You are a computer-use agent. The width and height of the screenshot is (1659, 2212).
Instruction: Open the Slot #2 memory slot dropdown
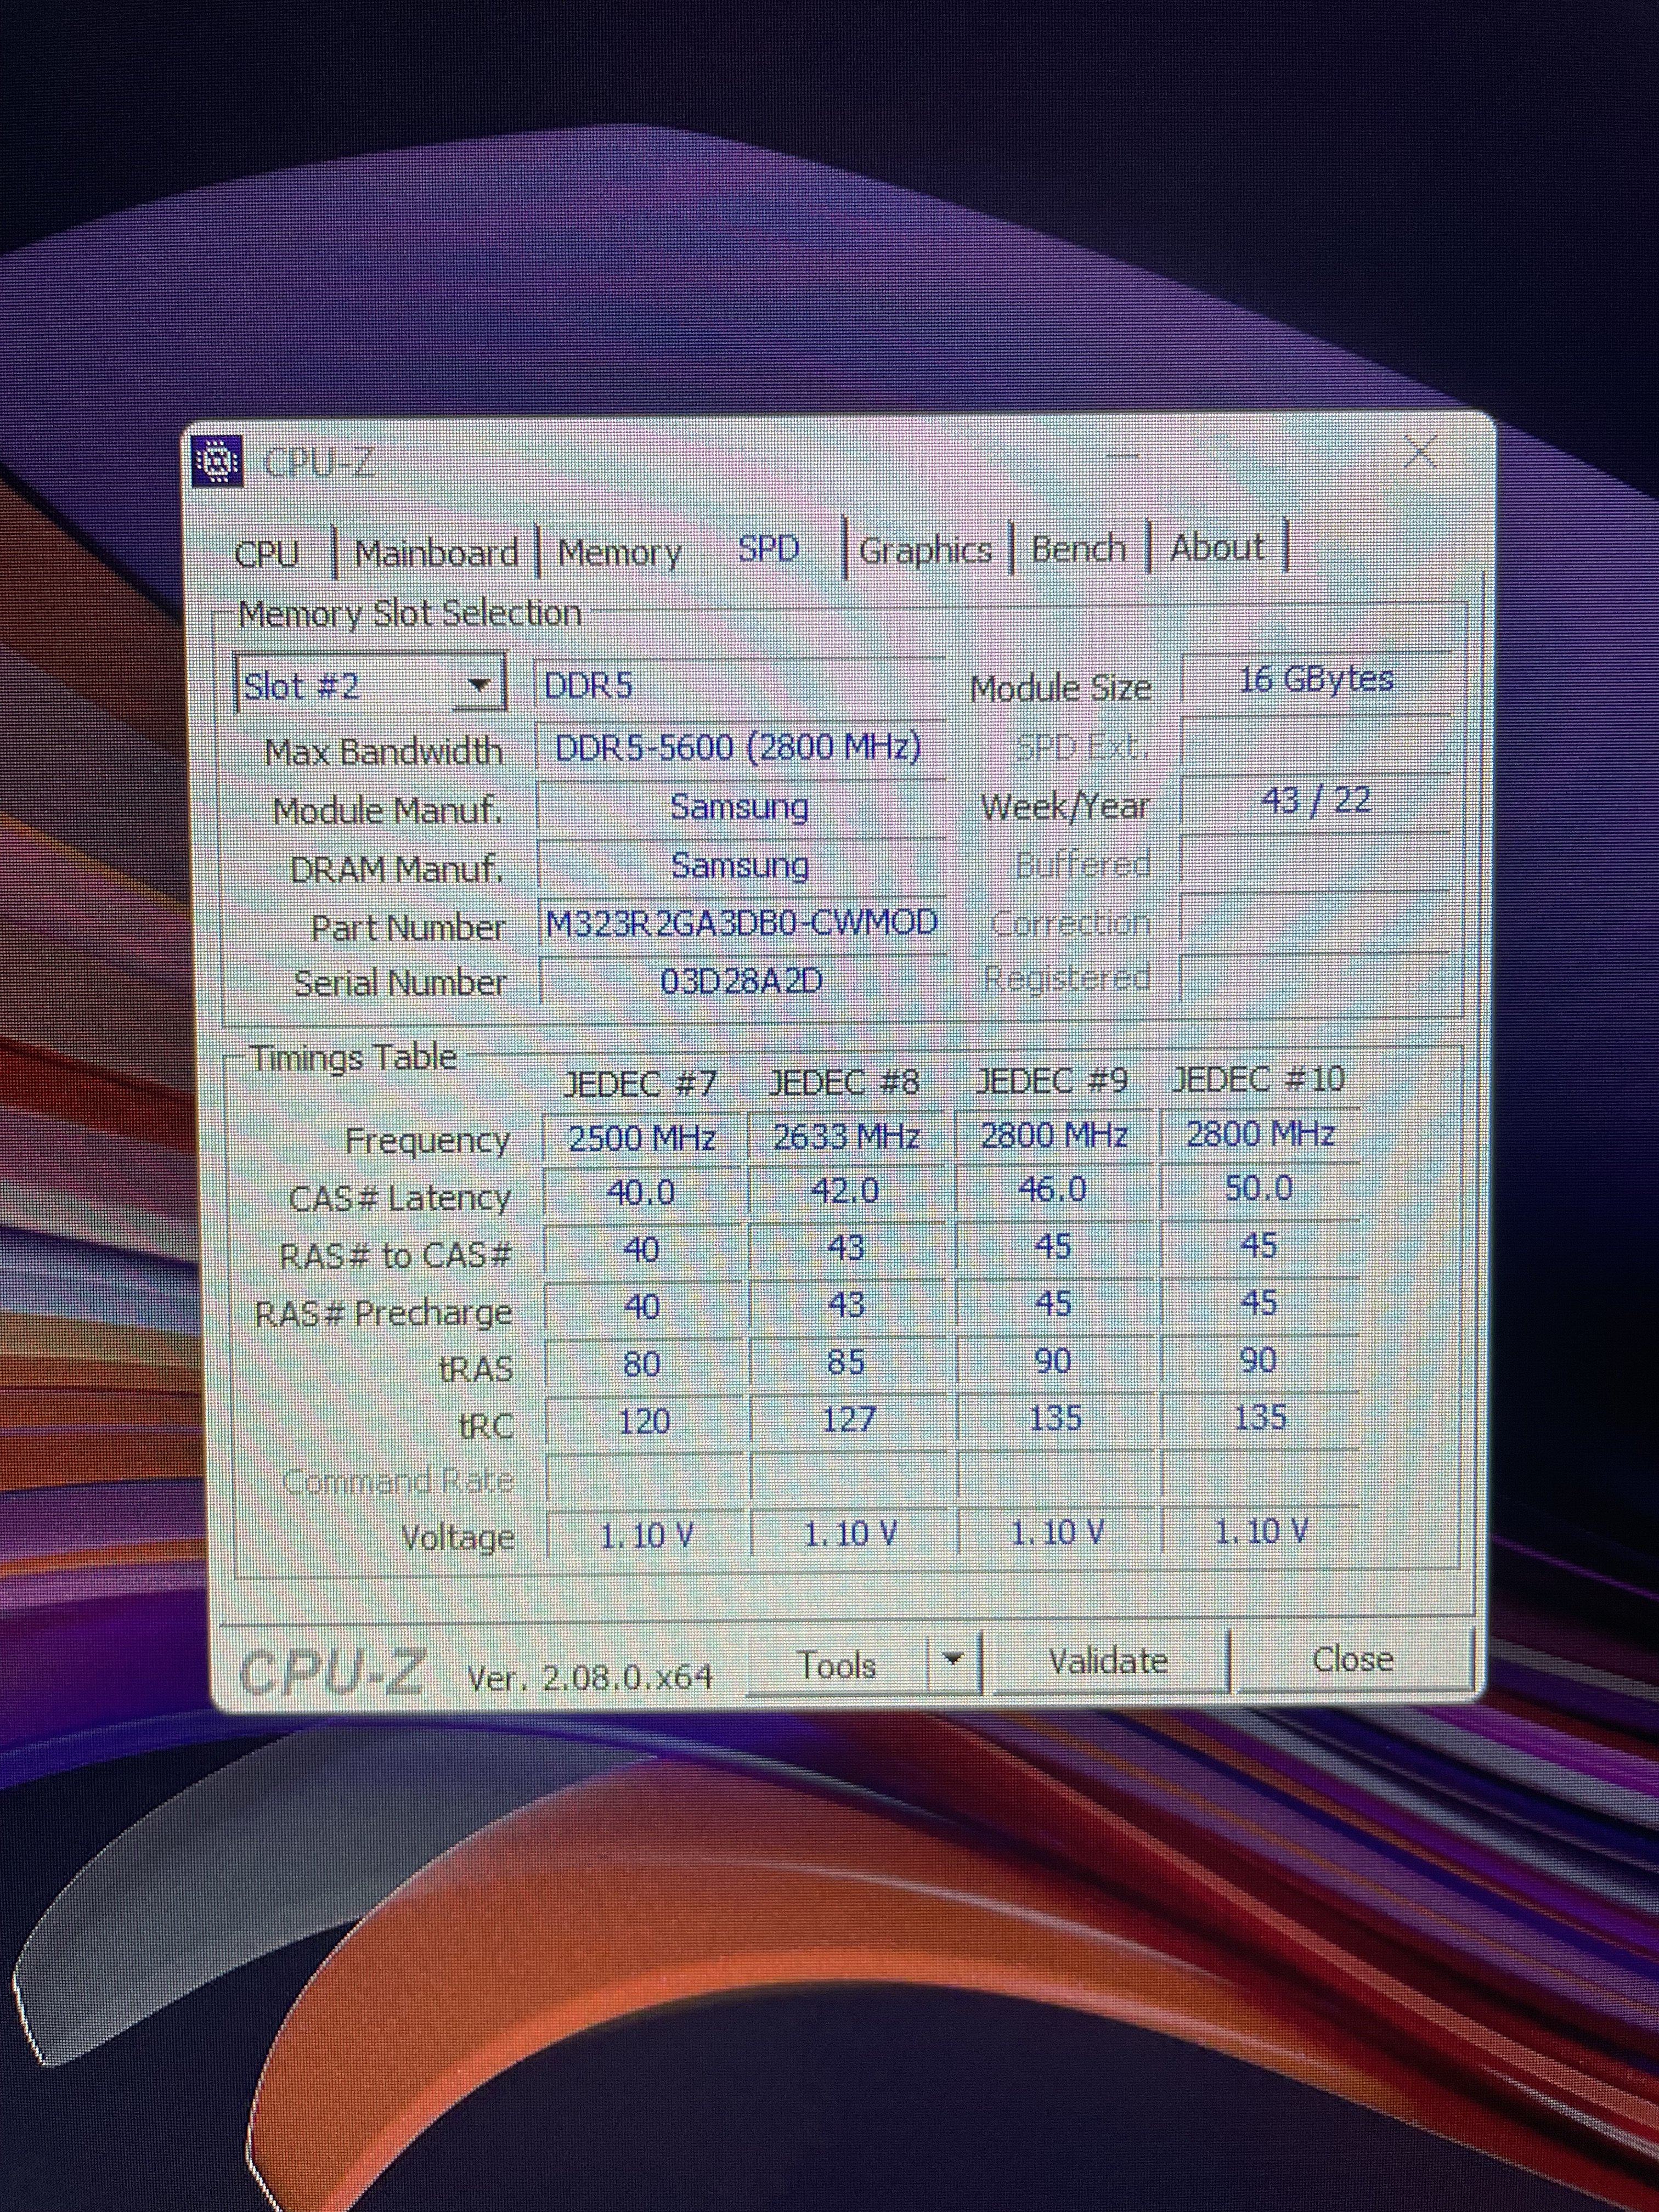pos(370,685)
